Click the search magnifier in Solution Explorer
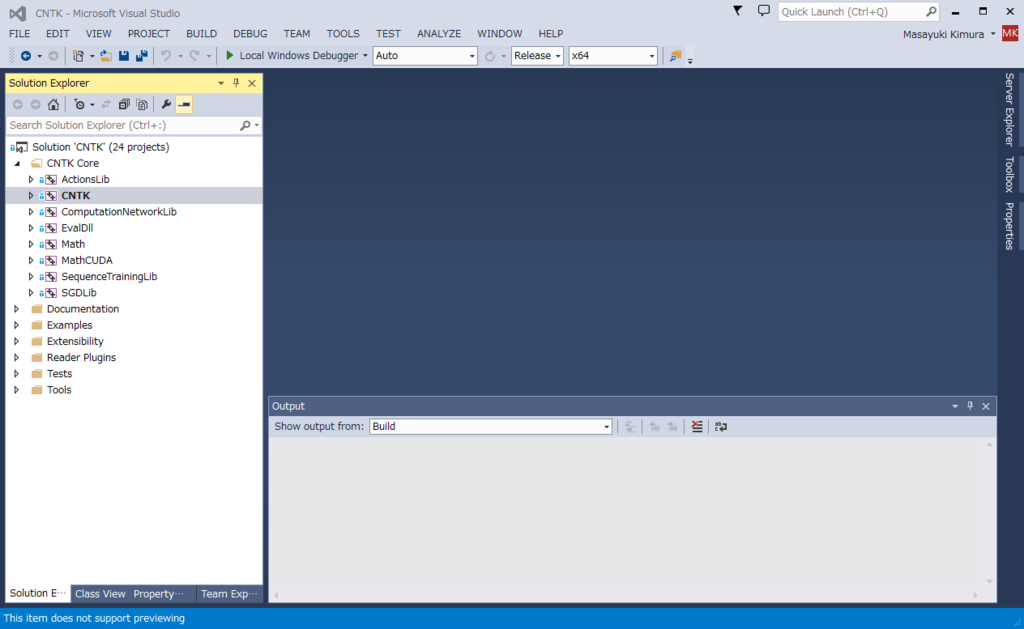 [x=245, y=125]
